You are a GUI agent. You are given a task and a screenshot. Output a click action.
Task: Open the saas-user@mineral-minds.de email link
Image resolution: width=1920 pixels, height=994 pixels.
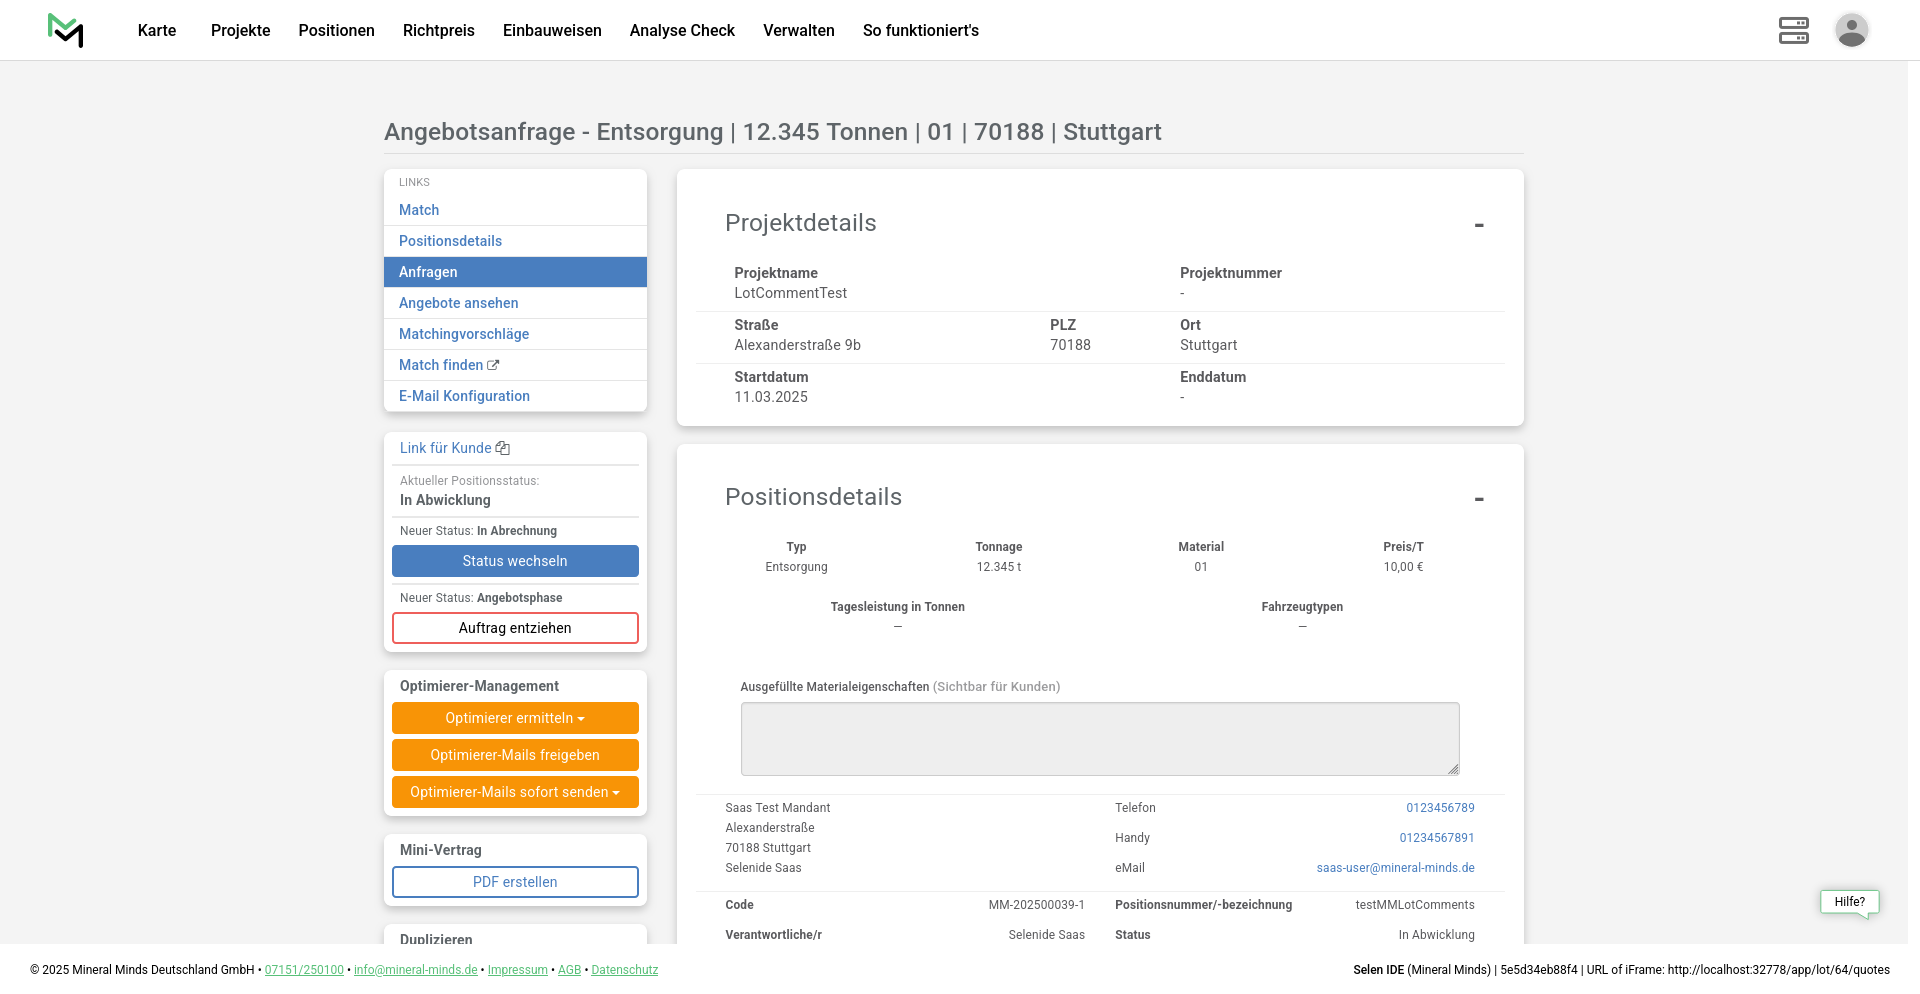point(1395,868)
